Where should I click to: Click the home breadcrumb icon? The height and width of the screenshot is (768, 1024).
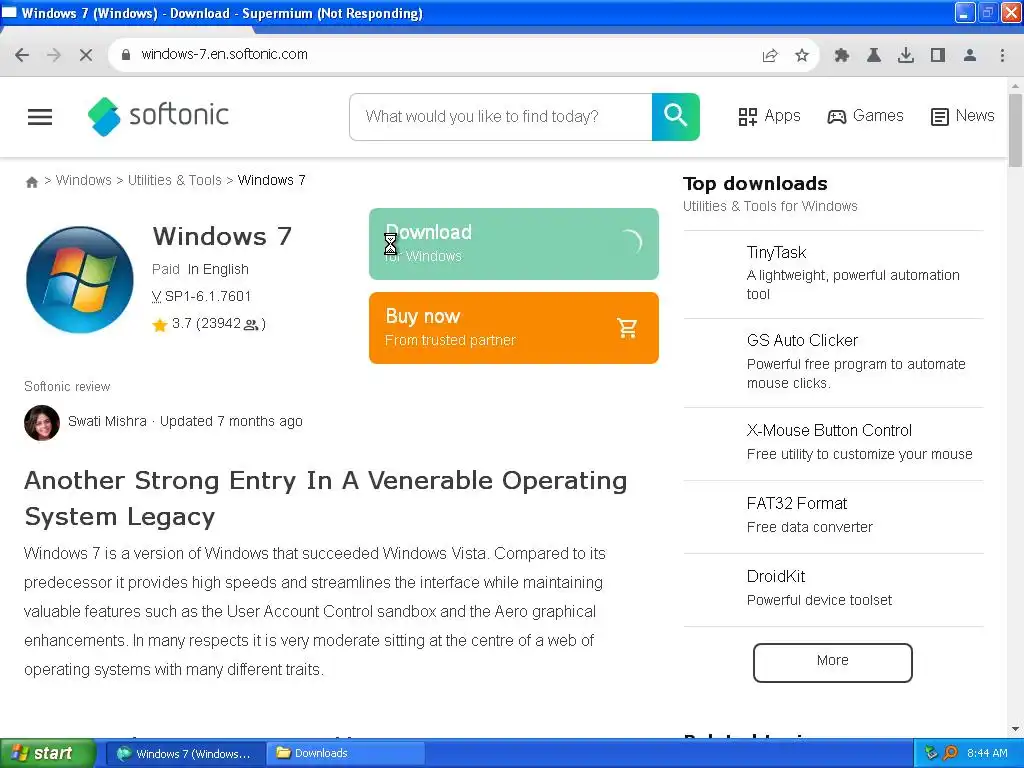[x=31, y=182]
